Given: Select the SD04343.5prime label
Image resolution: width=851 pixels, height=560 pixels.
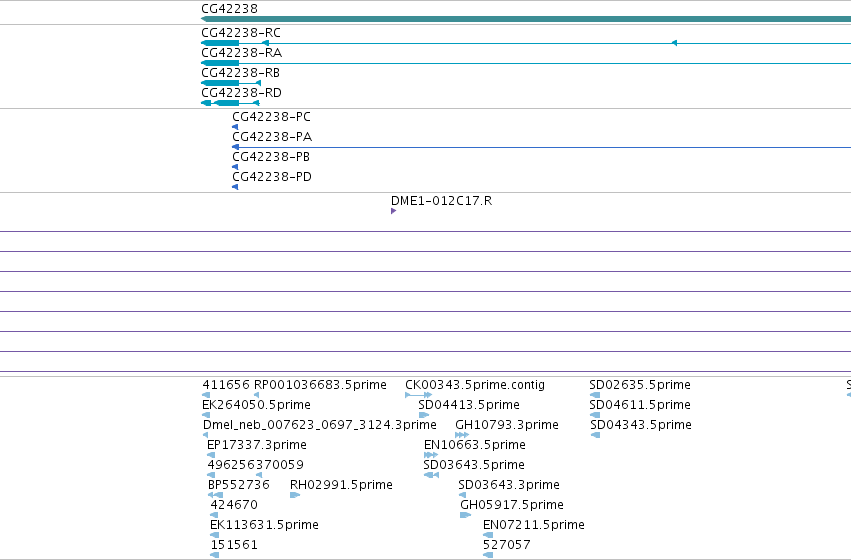Looking at the screenshot, I should tap(641, 425).
